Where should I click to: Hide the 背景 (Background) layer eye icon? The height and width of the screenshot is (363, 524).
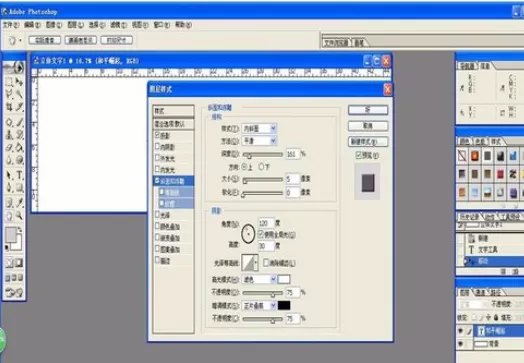(x=461, y=344)
